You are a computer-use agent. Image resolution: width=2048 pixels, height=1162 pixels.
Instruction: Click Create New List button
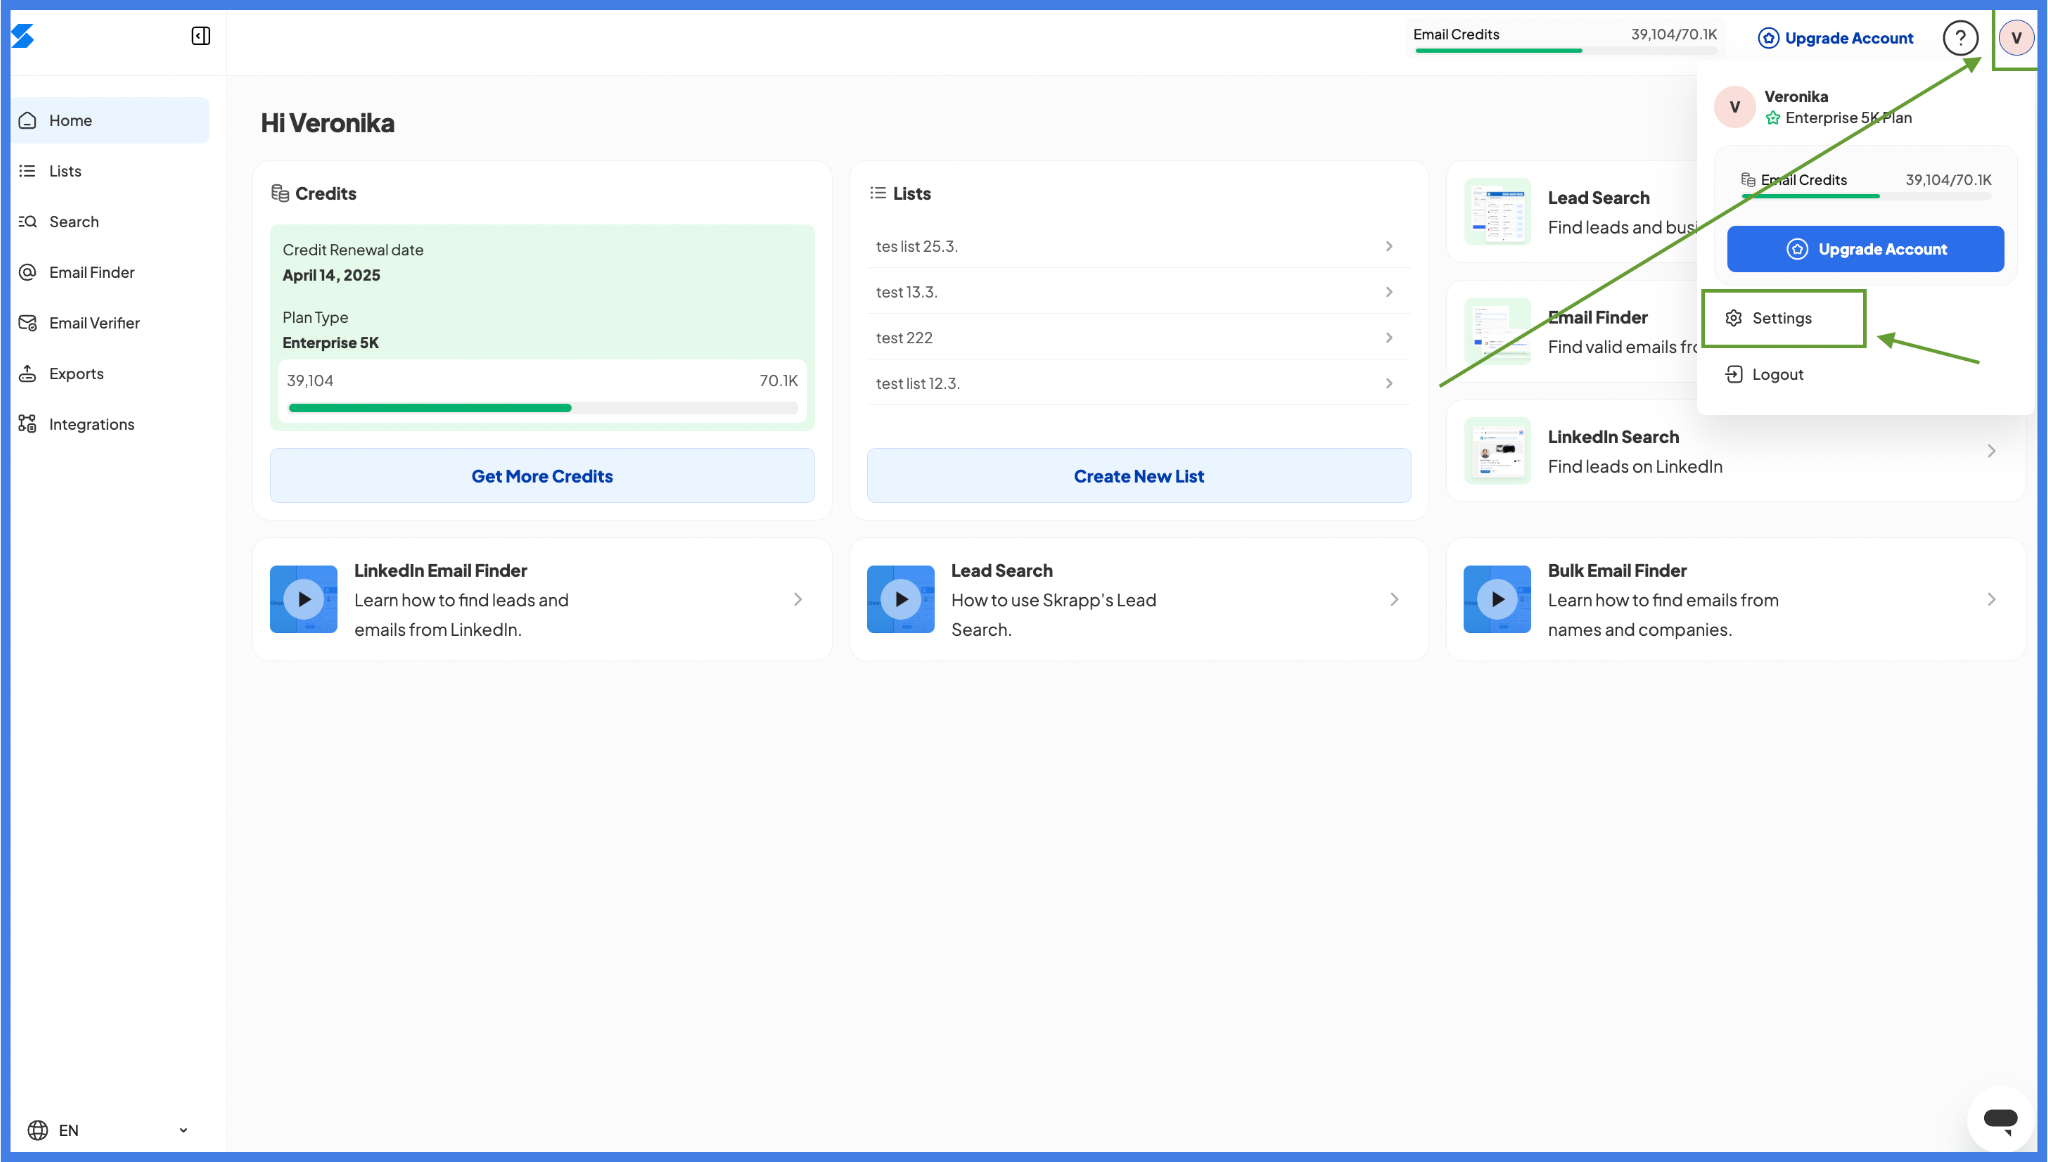(1139, 476)
